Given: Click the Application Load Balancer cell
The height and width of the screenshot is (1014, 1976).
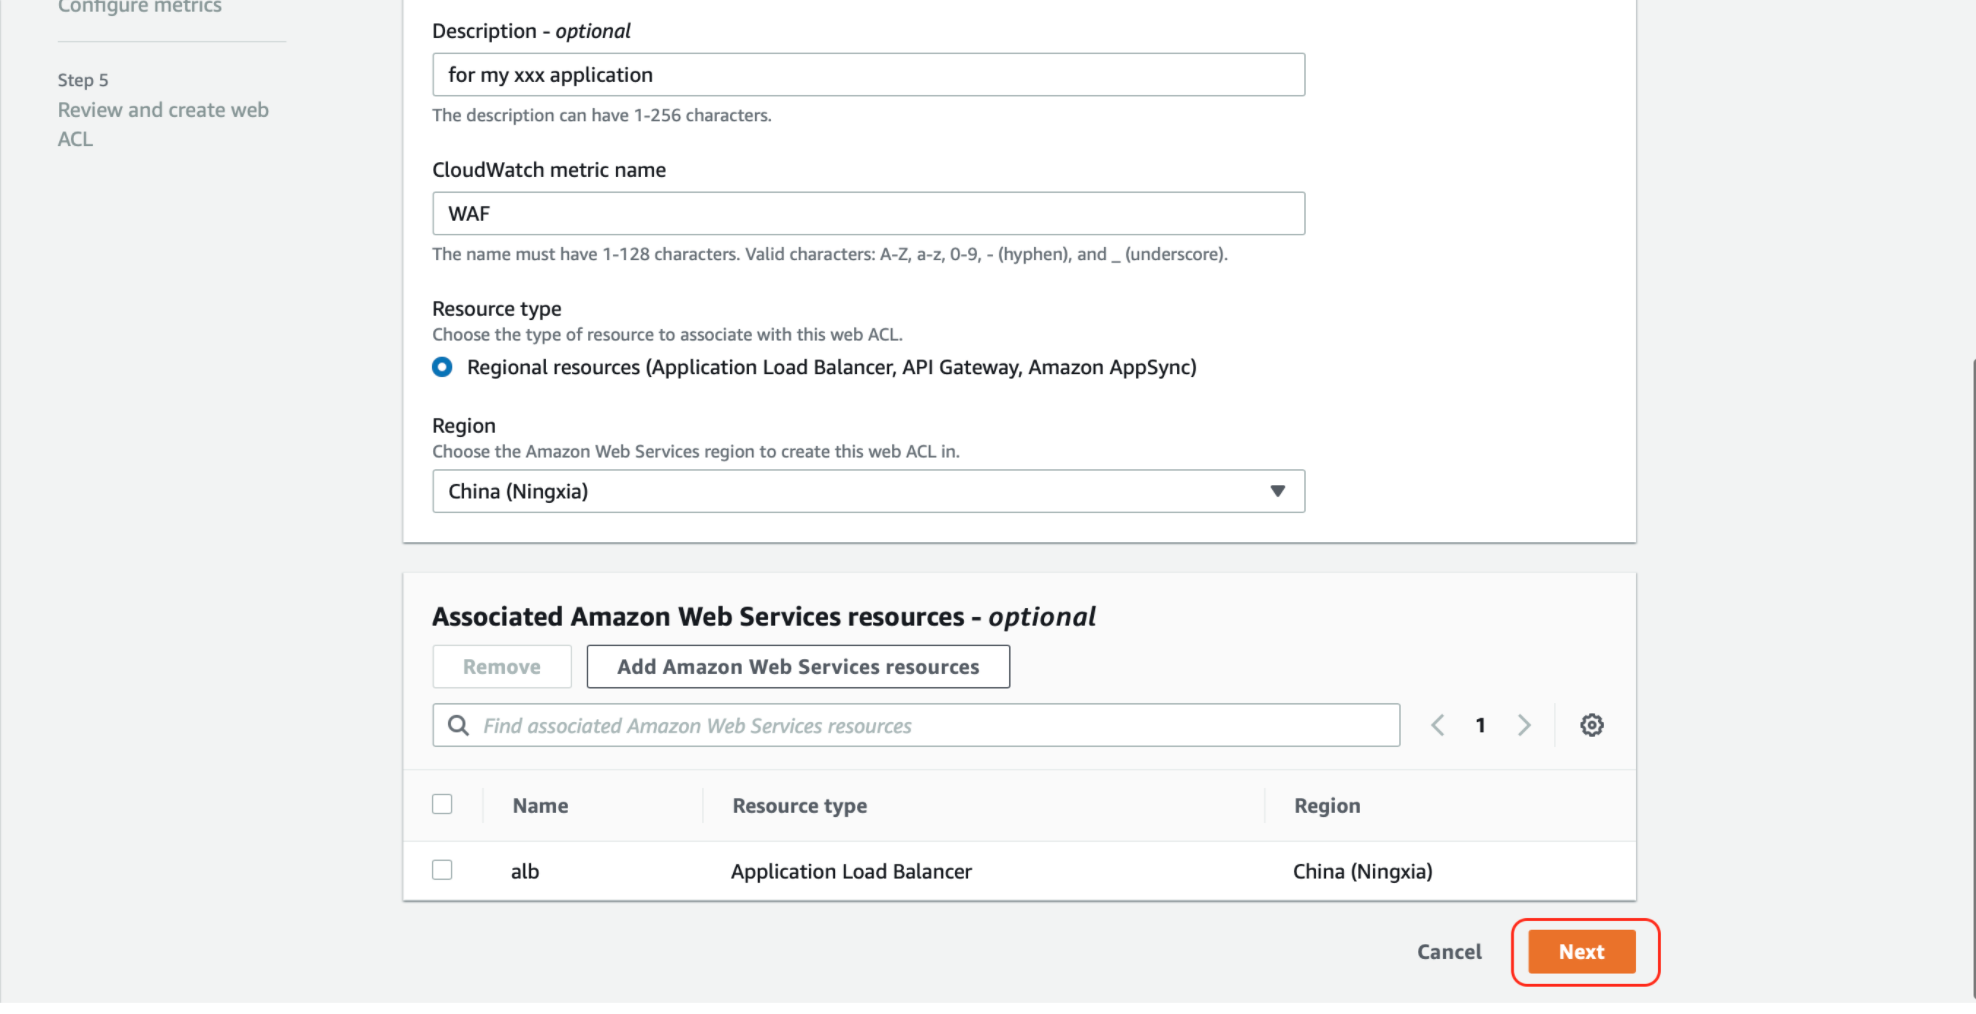Looking at the screenshot, I should [x=851, y=871].
